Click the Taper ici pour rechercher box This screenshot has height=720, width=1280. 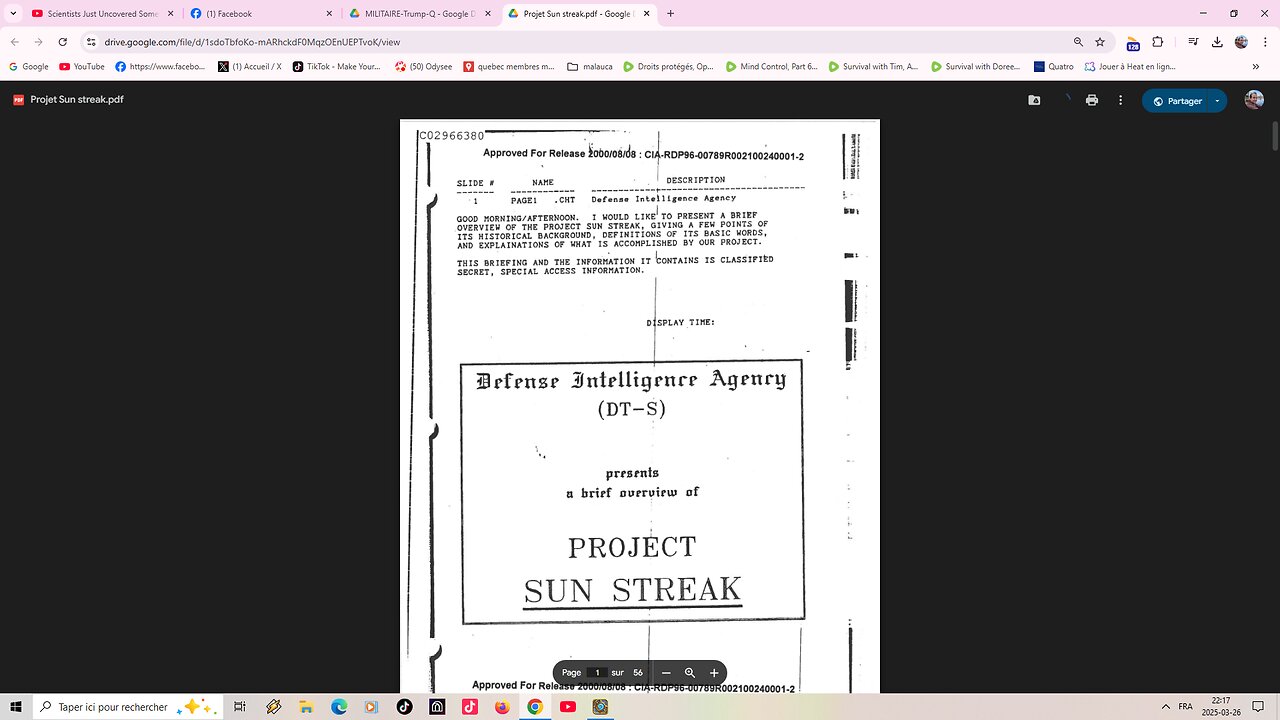tap(126, 706)
